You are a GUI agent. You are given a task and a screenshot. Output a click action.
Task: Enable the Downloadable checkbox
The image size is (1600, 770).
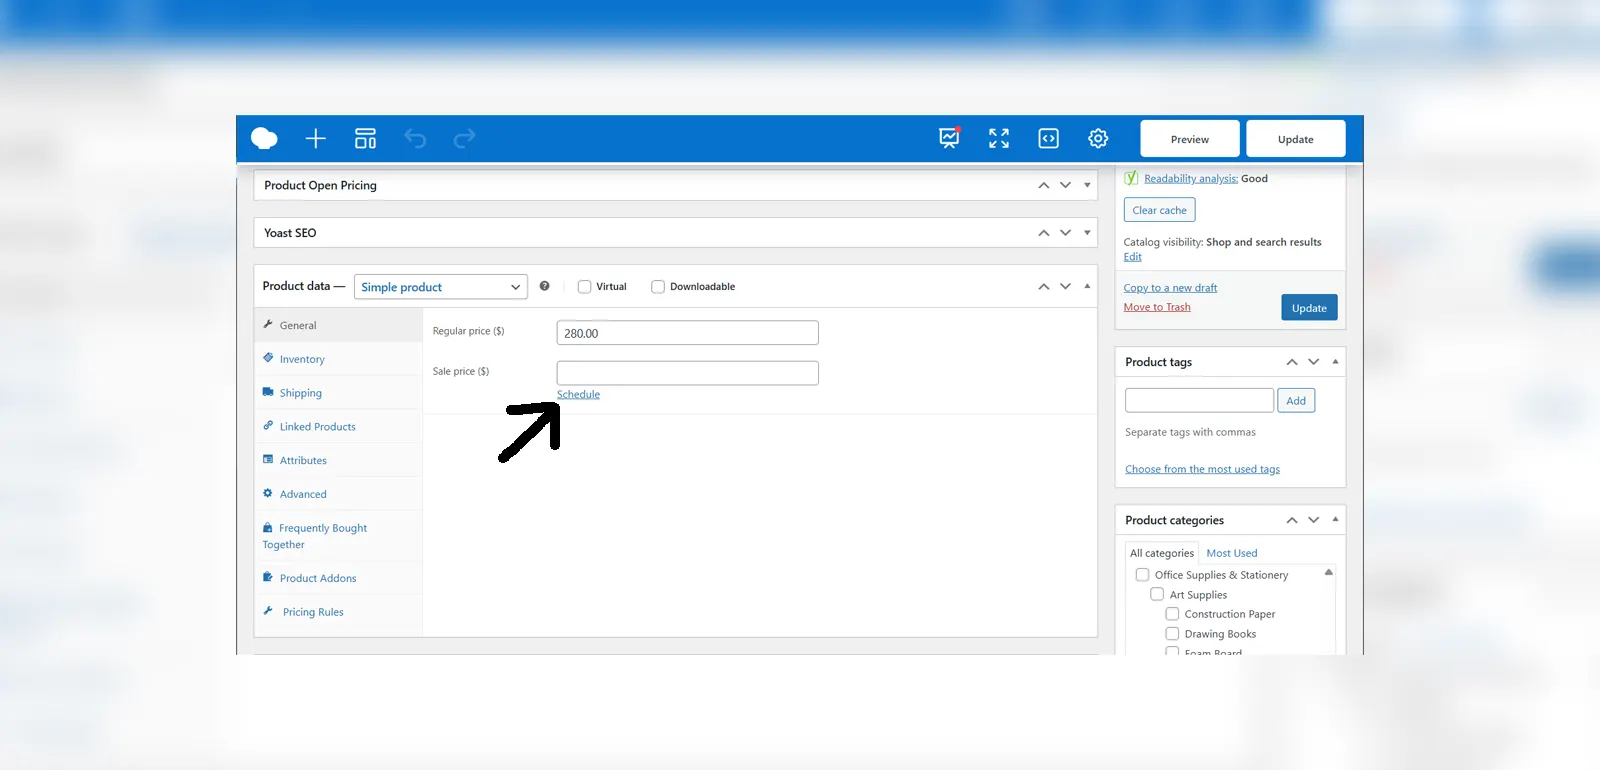(658, 287)
